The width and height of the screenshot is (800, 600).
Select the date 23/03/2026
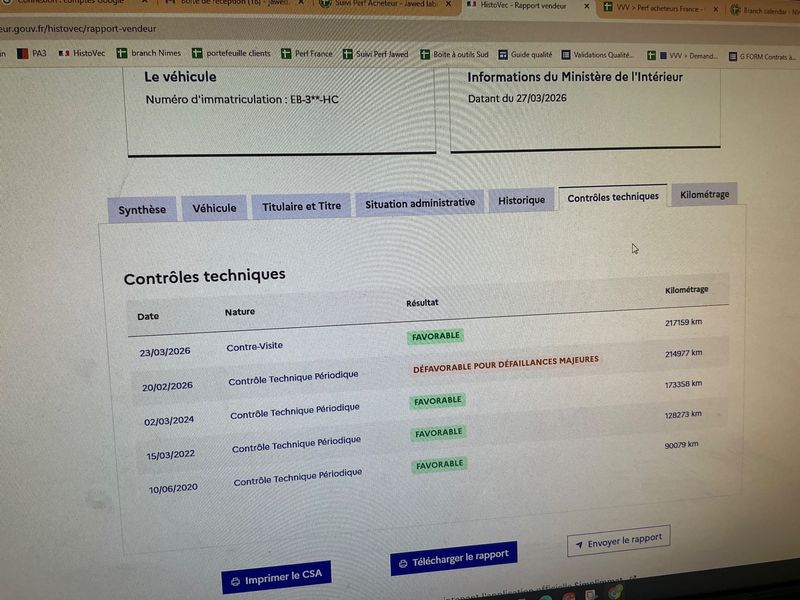165,352
